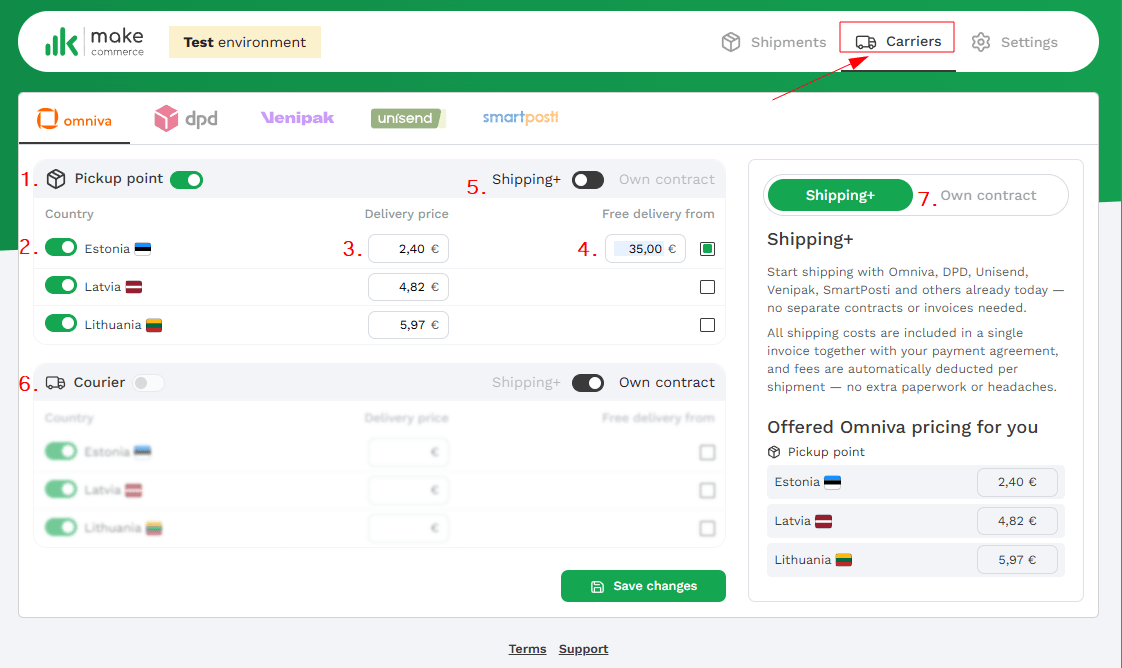The width and height of the screenshot is (1122, 668).
Task: Toggle Estonia pickup point delivery off
Action: (x=61, y=248)
